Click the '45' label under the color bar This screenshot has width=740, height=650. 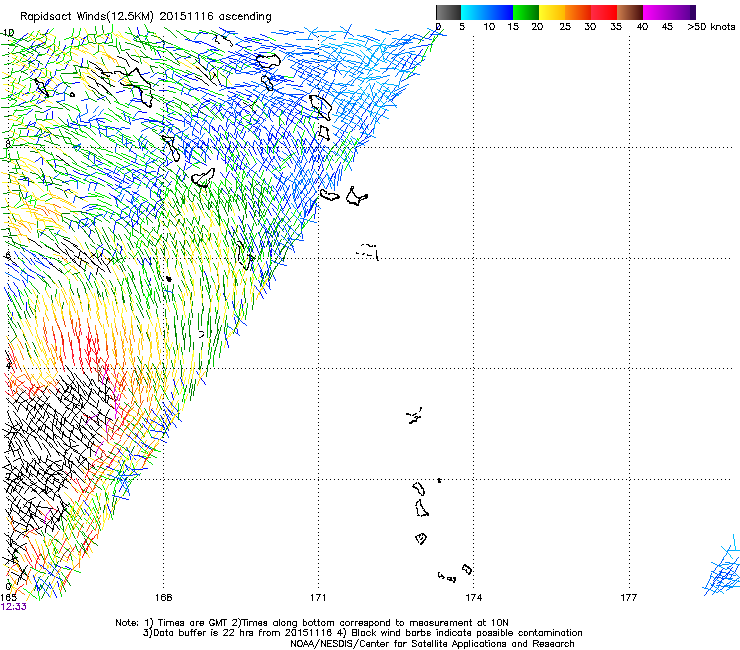667,27
